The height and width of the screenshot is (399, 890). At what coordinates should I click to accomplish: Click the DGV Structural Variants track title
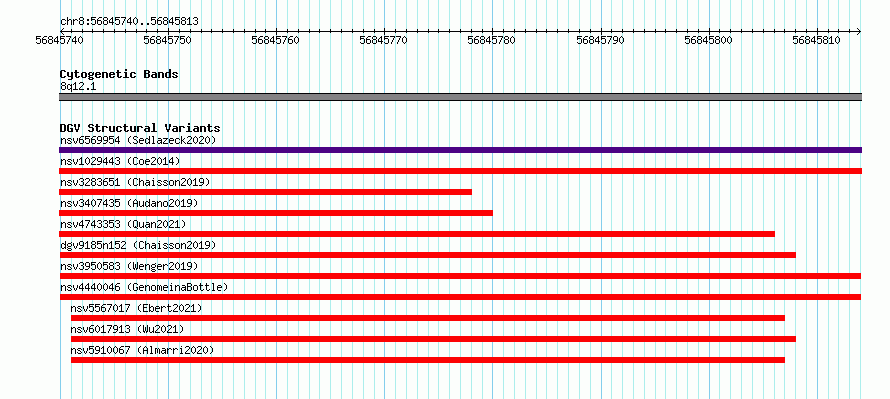coord(140,128)
